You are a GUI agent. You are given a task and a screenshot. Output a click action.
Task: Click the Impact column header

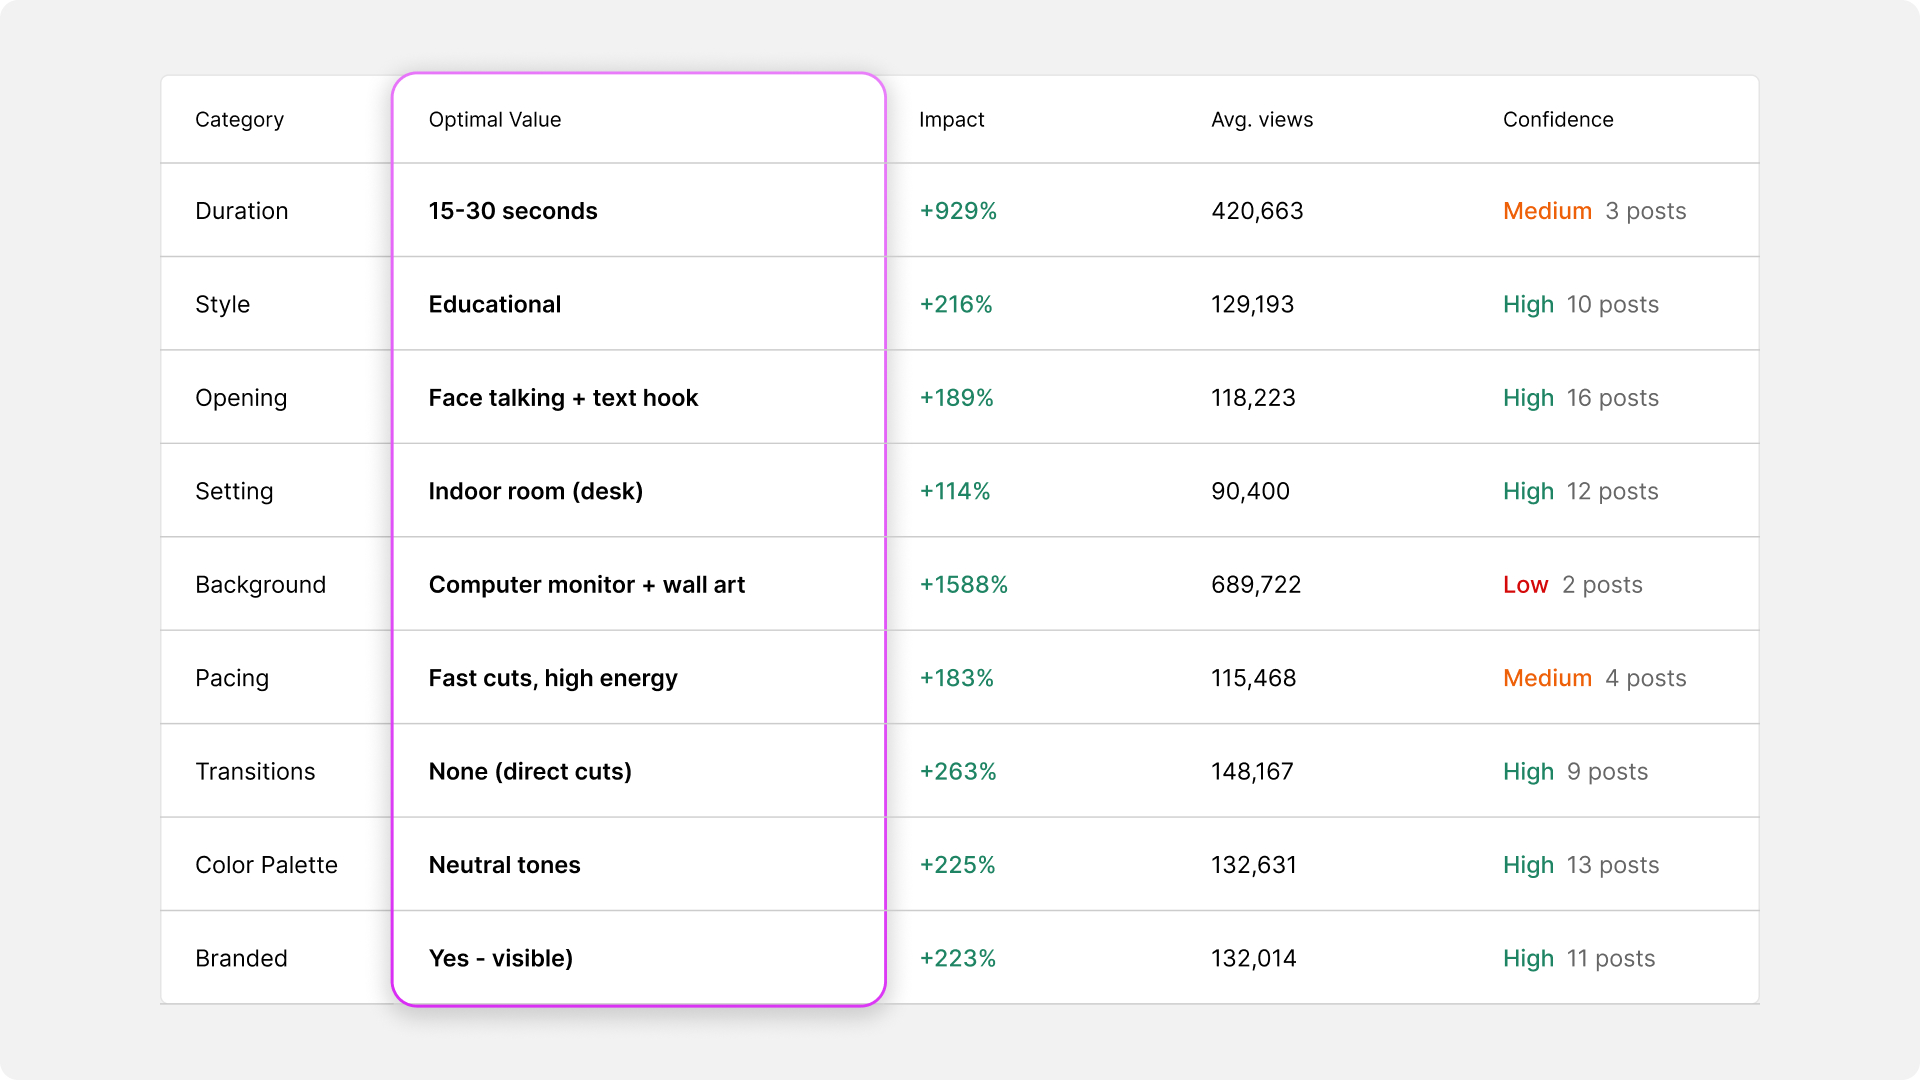coord(951,120)
